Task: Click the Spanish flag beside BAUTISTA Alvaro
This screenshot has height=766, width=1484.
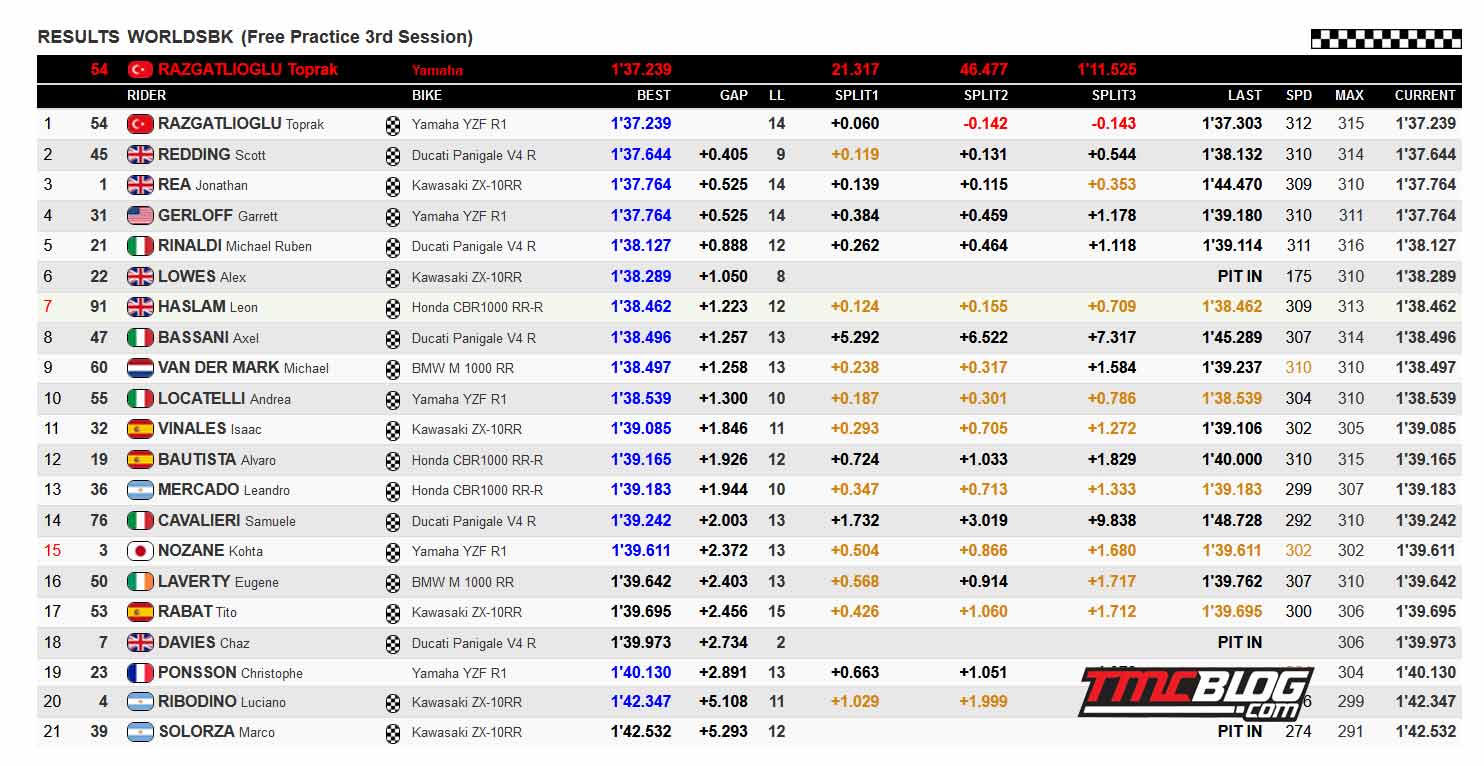Action: click(140, 460)
